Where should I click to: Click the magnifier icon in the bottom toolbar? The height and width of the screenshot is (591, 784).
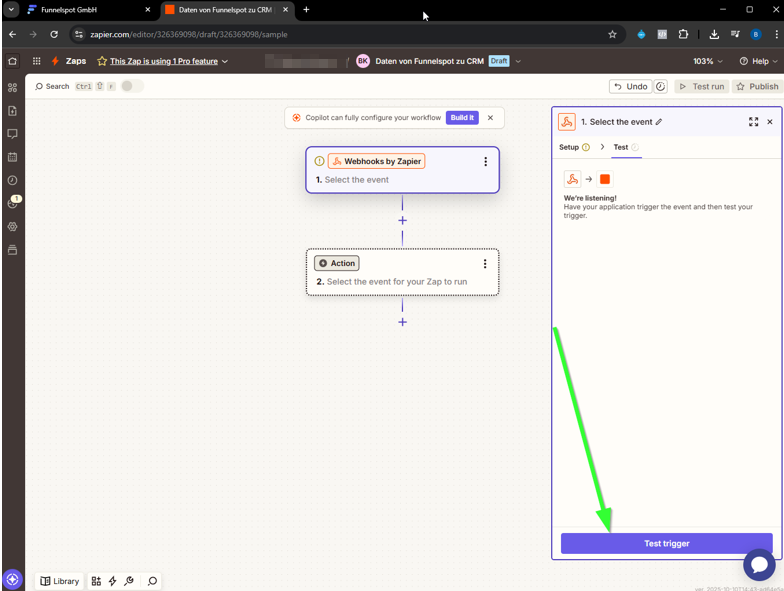152,581
